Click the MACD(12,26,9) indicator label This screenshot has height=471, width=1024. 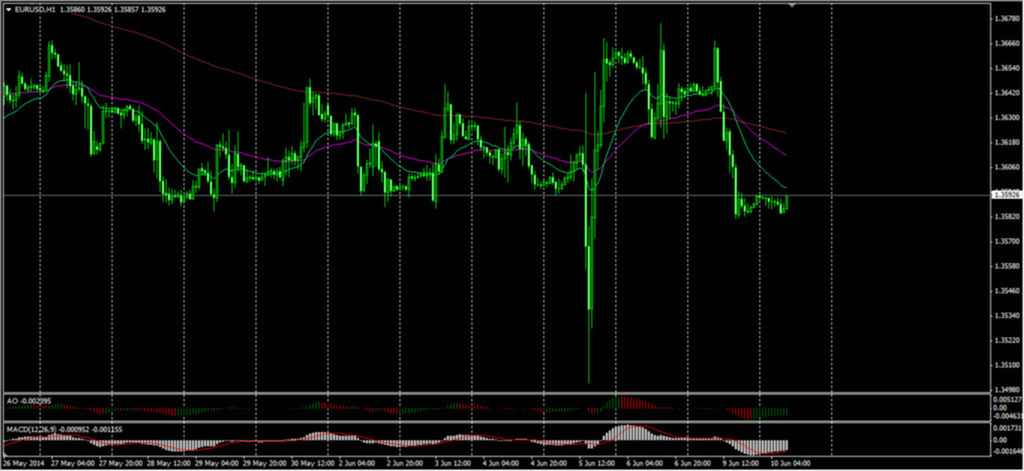28,429
